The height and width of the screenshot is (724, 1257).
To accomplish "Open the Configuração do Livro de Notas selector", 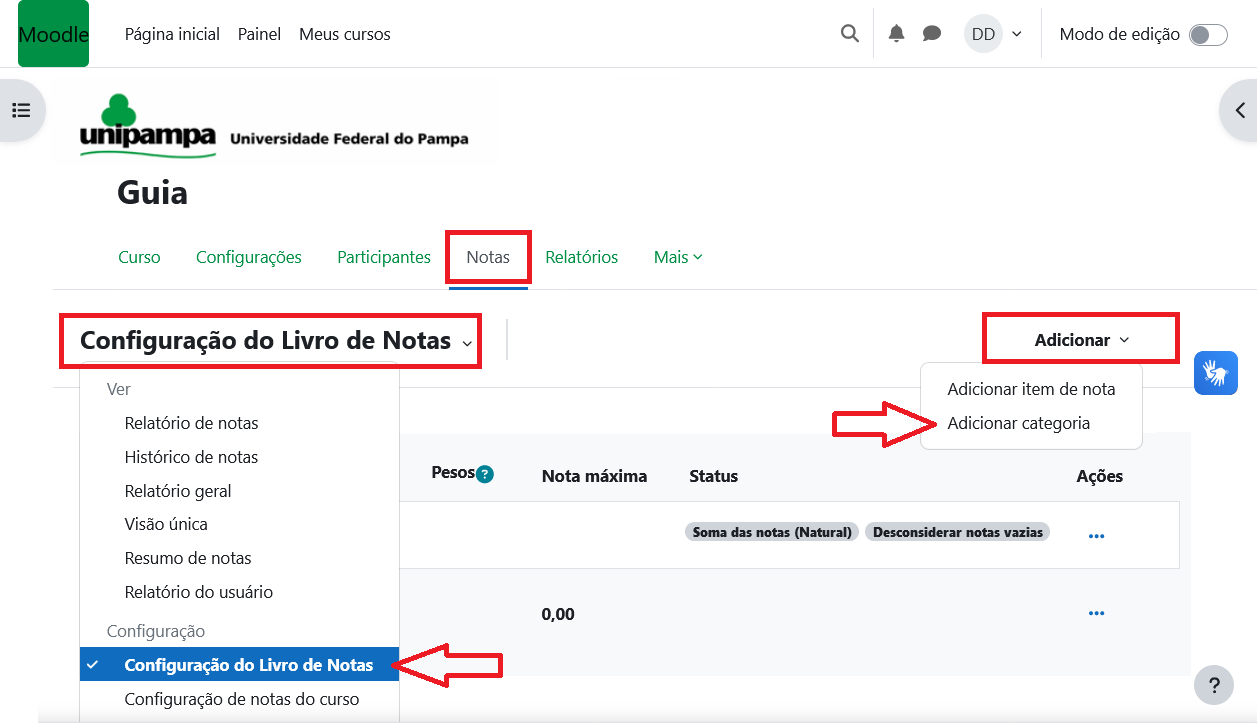I will coord(275,341).
